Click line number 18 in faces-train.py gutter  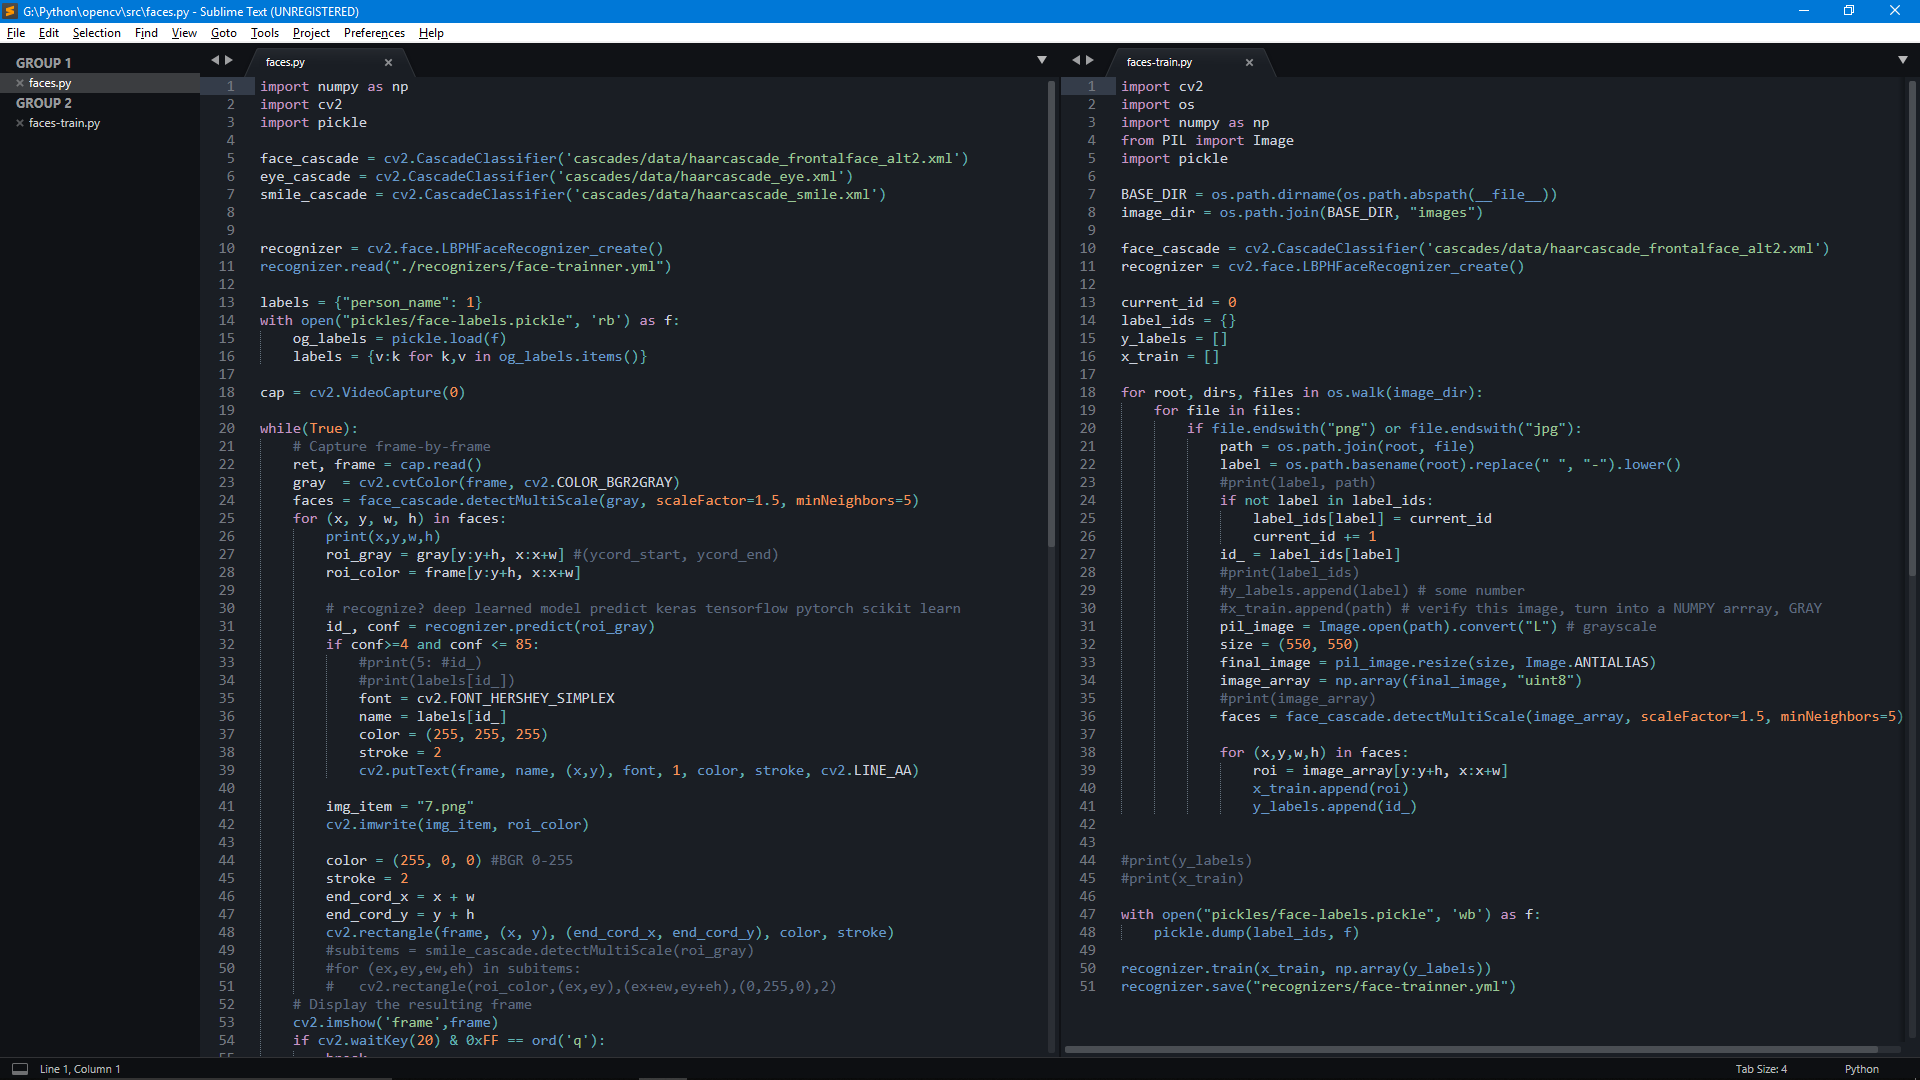[x=1087, y=392]
